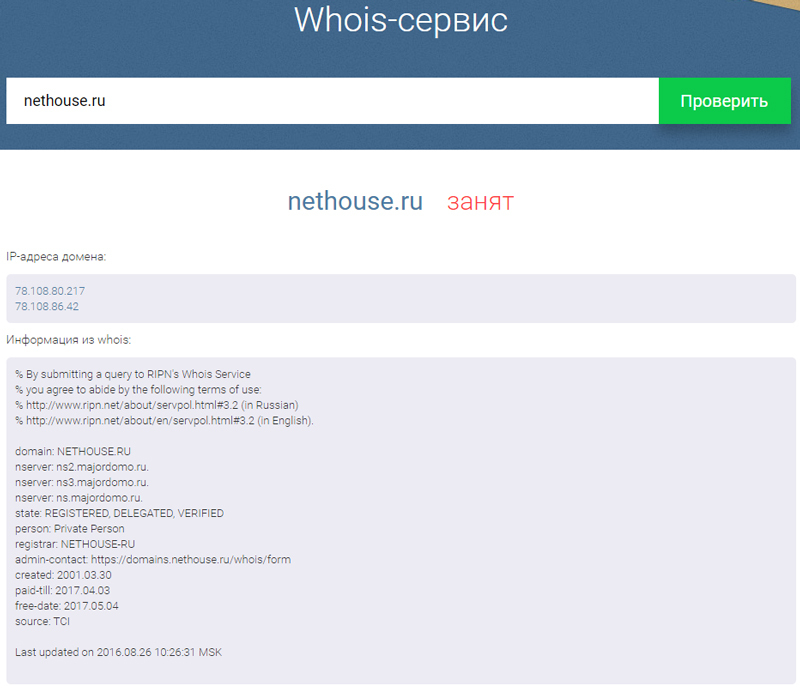
Task: Click the IP-адреса домена label
Action: [x=56, y=257]
